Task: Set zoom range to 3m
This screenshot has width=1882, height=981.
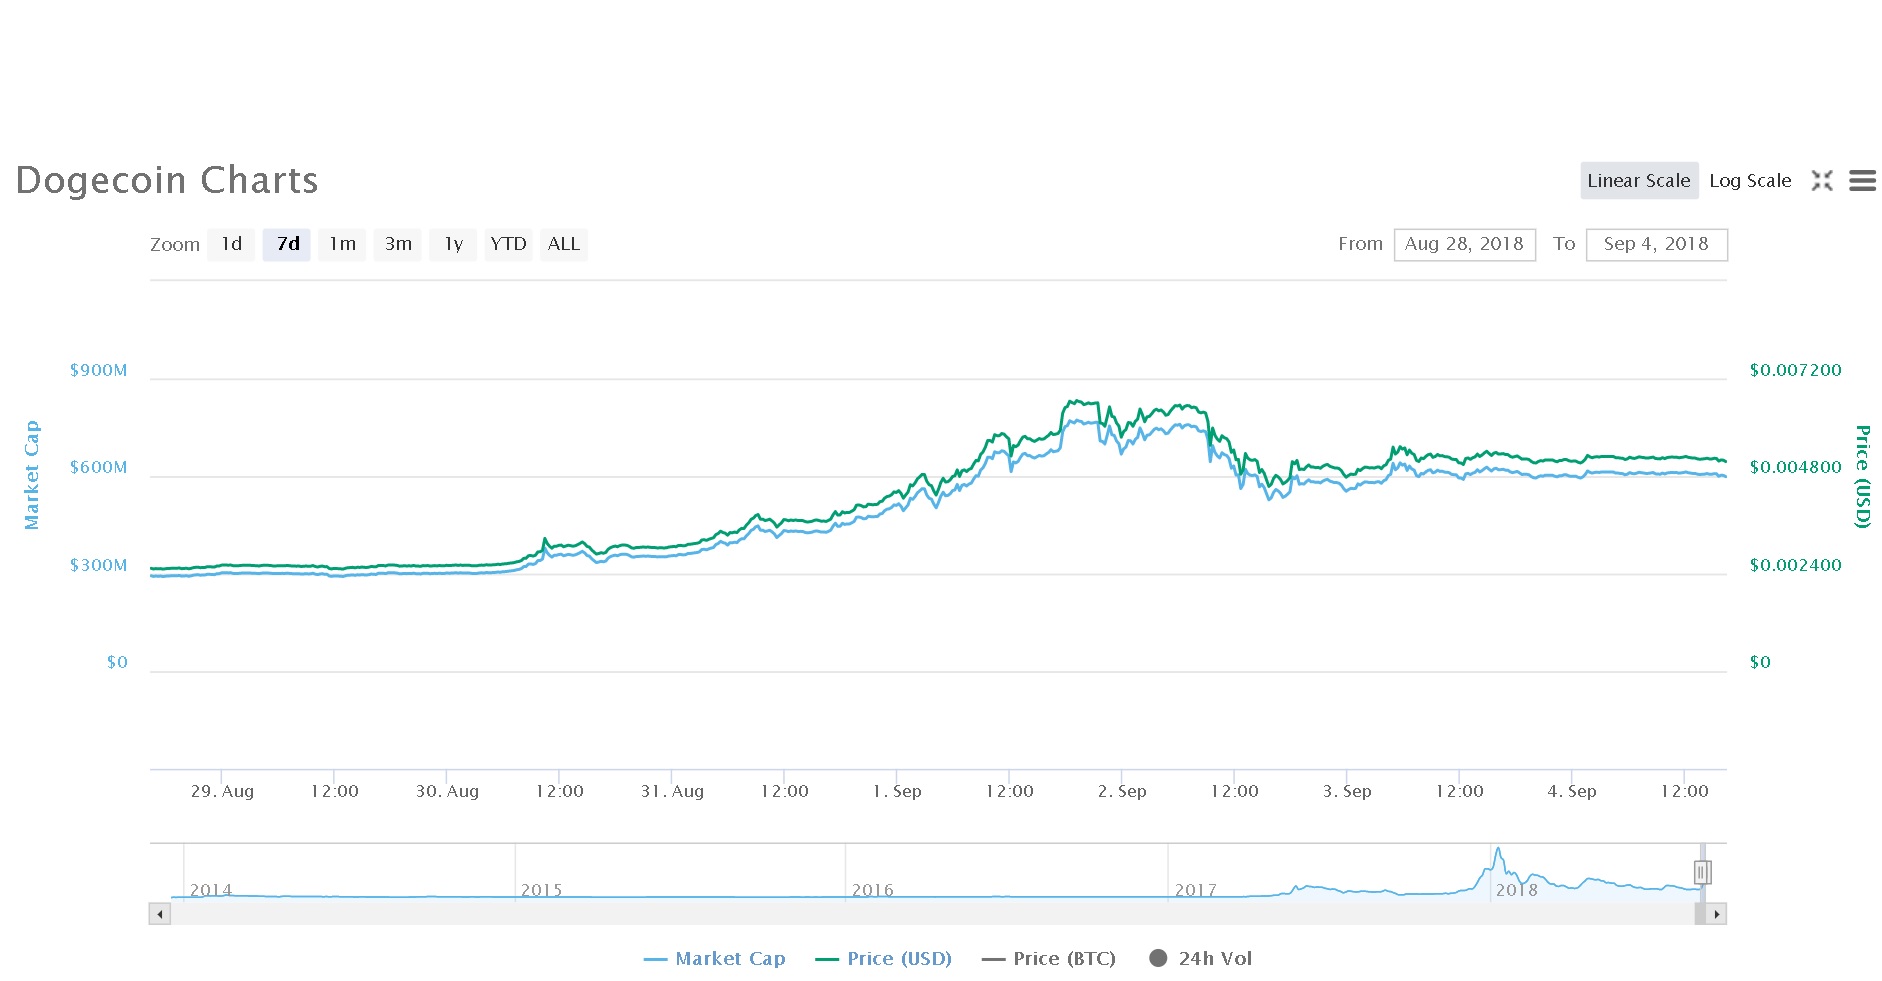Action: [398, 244]
